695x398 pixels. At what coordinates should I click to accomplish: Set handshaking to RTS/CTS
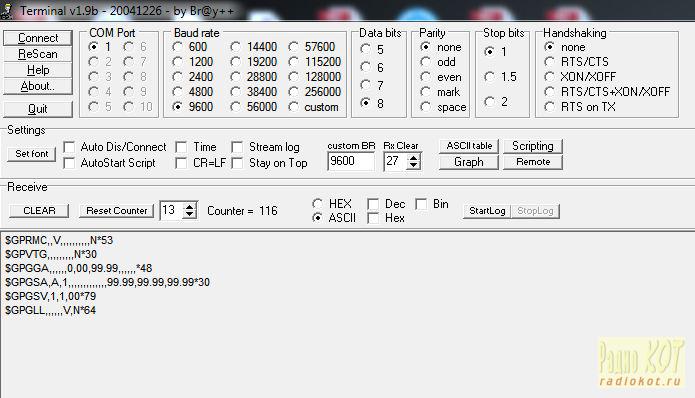550,62
